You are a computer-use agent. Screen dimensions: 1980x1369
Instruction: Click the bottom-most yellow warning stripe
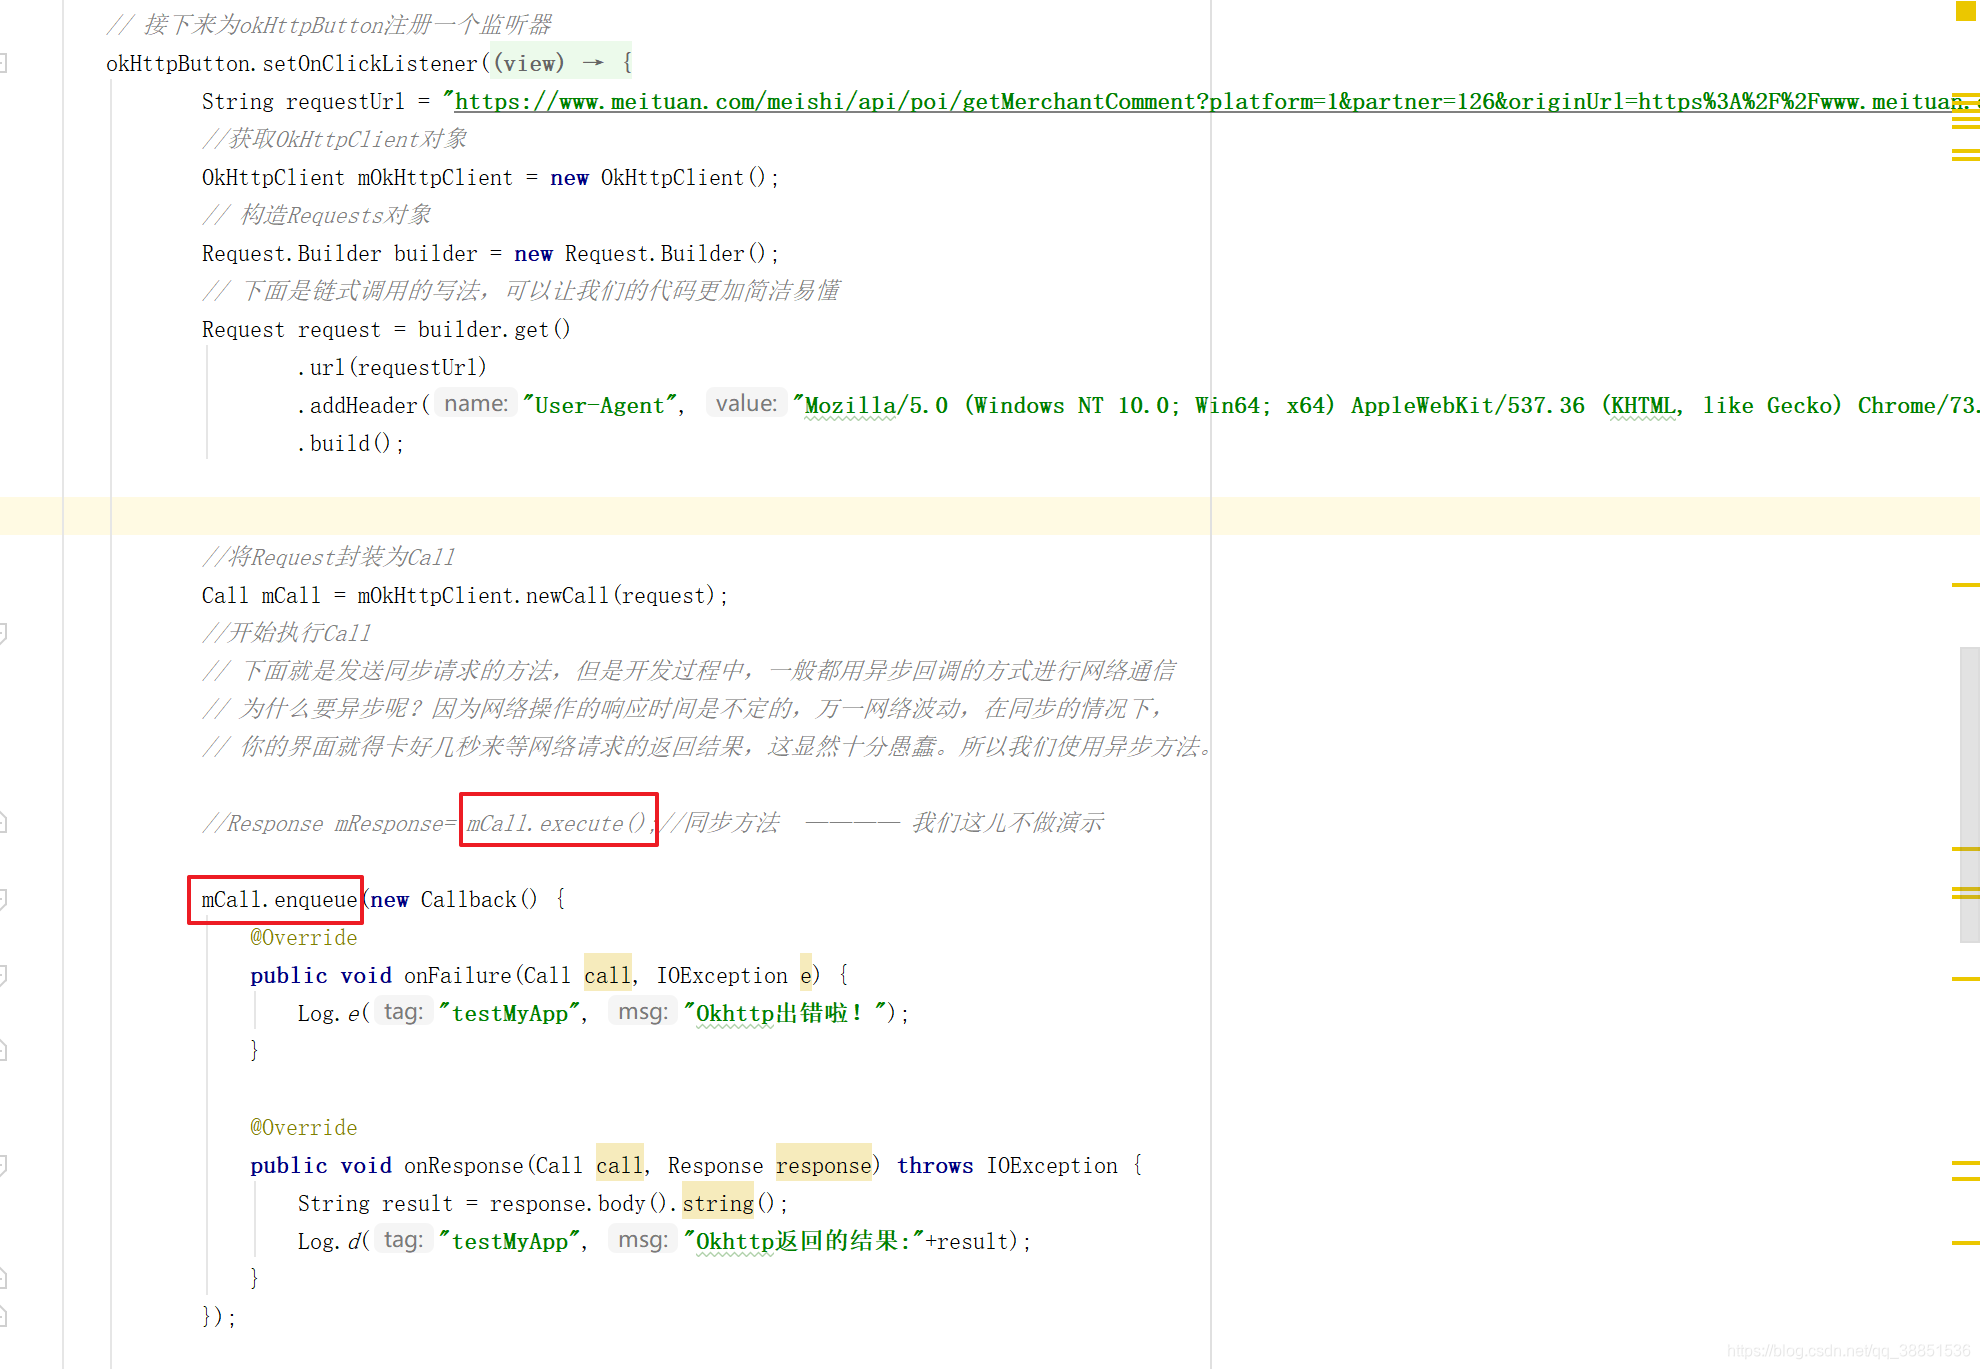(1965, 1243)
